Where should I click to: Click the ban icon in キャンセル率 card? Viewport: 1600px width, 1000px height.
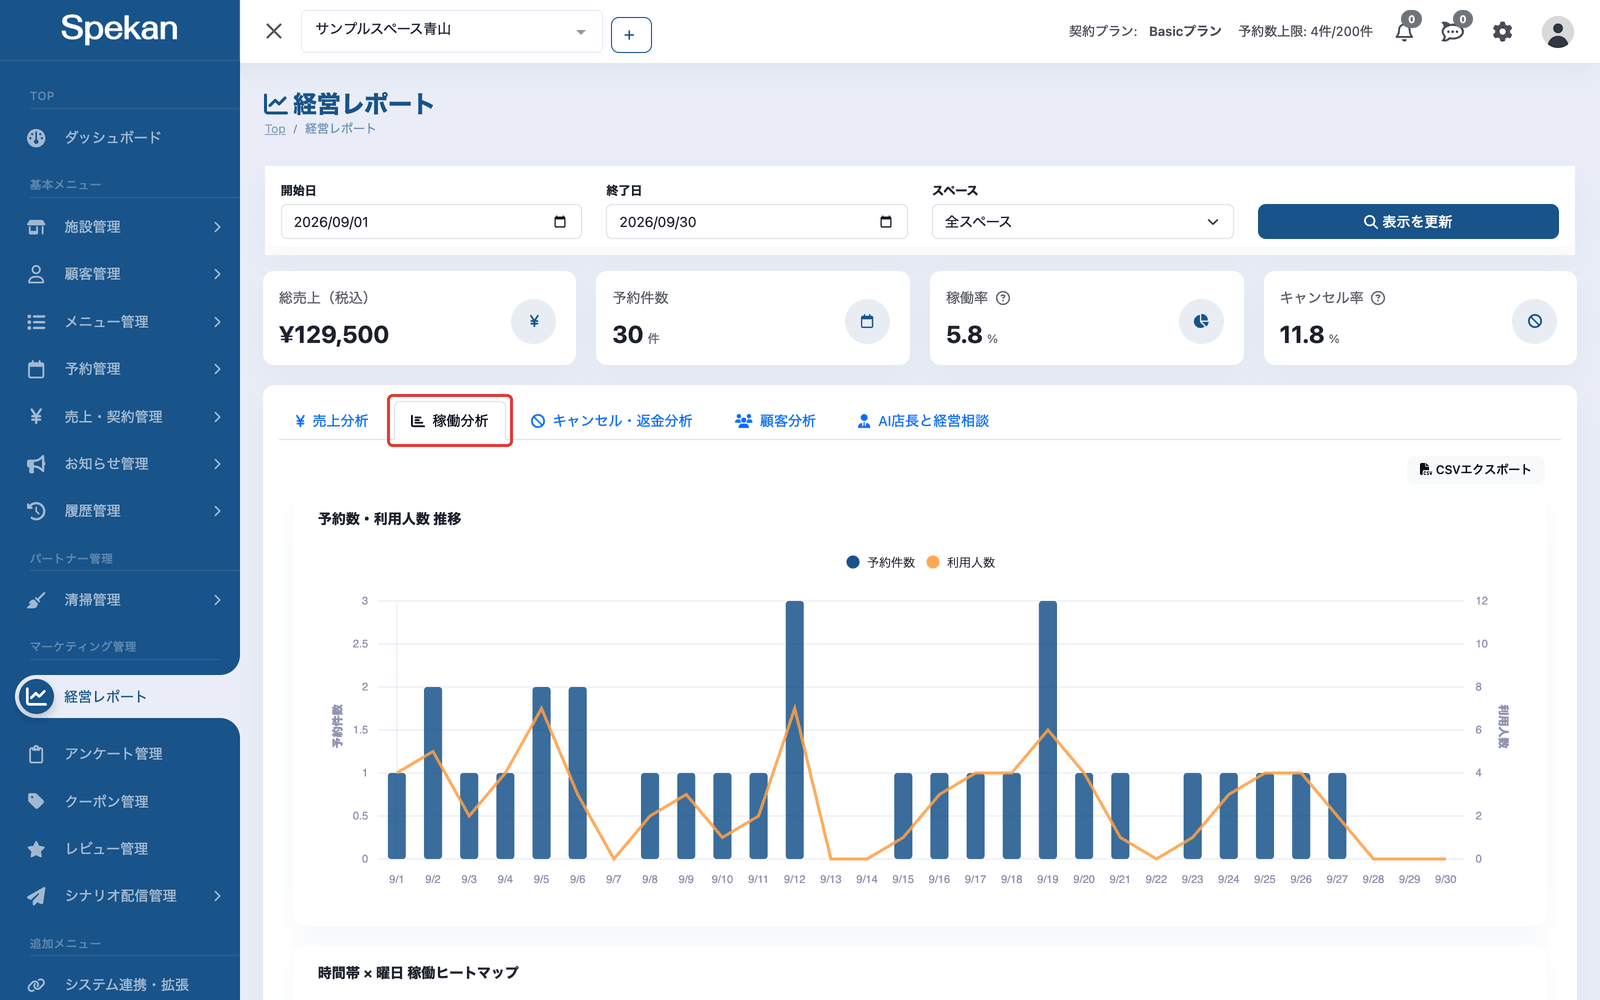tap(1534, 321)
